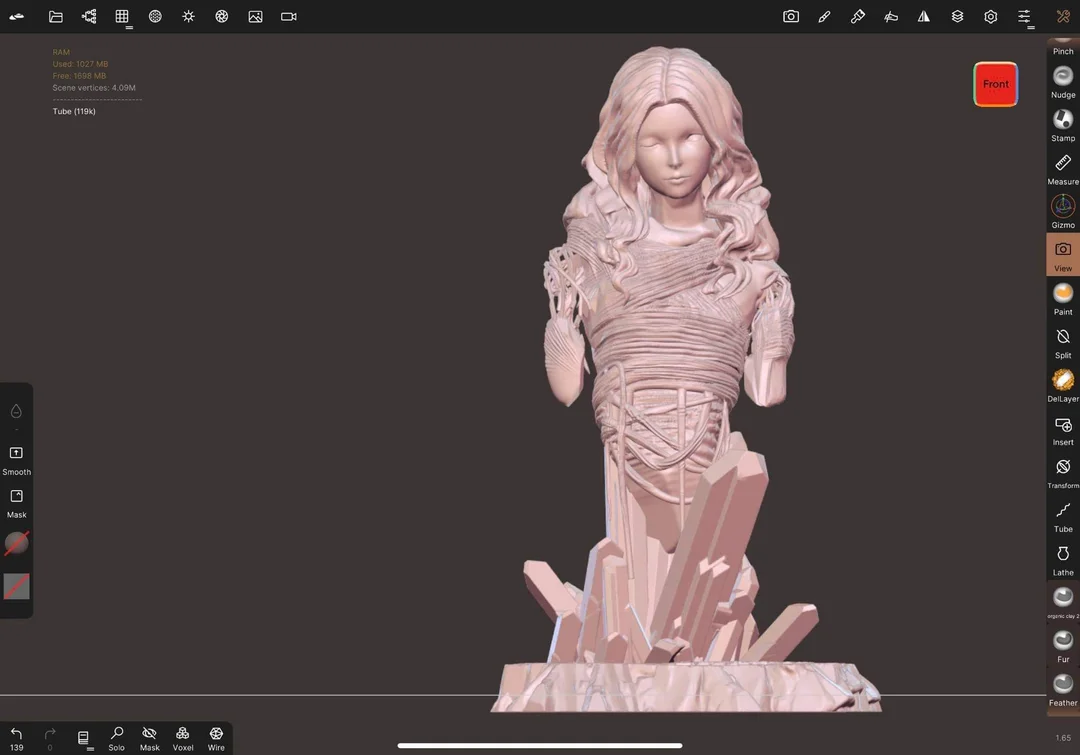Open the Stroke pencil menu

824,17
